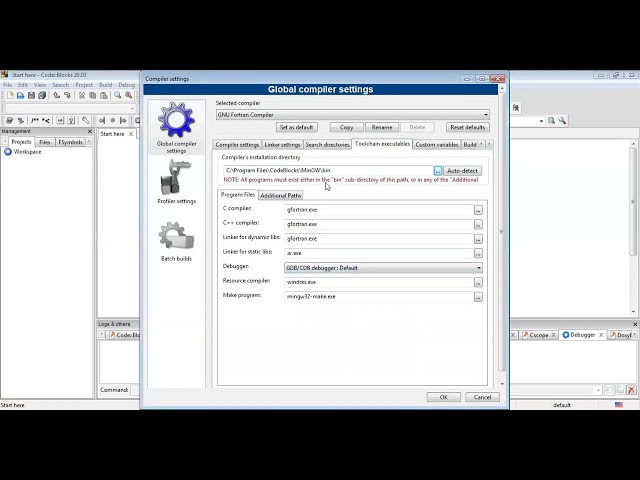Open the Debugger dropdown in Program Files

(383, 268)
